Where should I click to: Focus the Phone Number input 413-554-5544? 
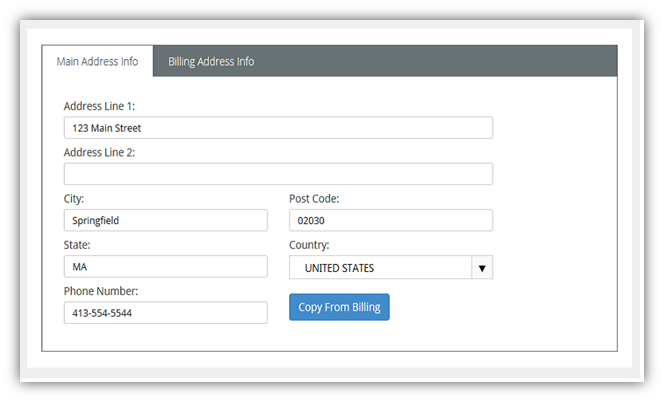pyautogui.click(x=166, y=313)
